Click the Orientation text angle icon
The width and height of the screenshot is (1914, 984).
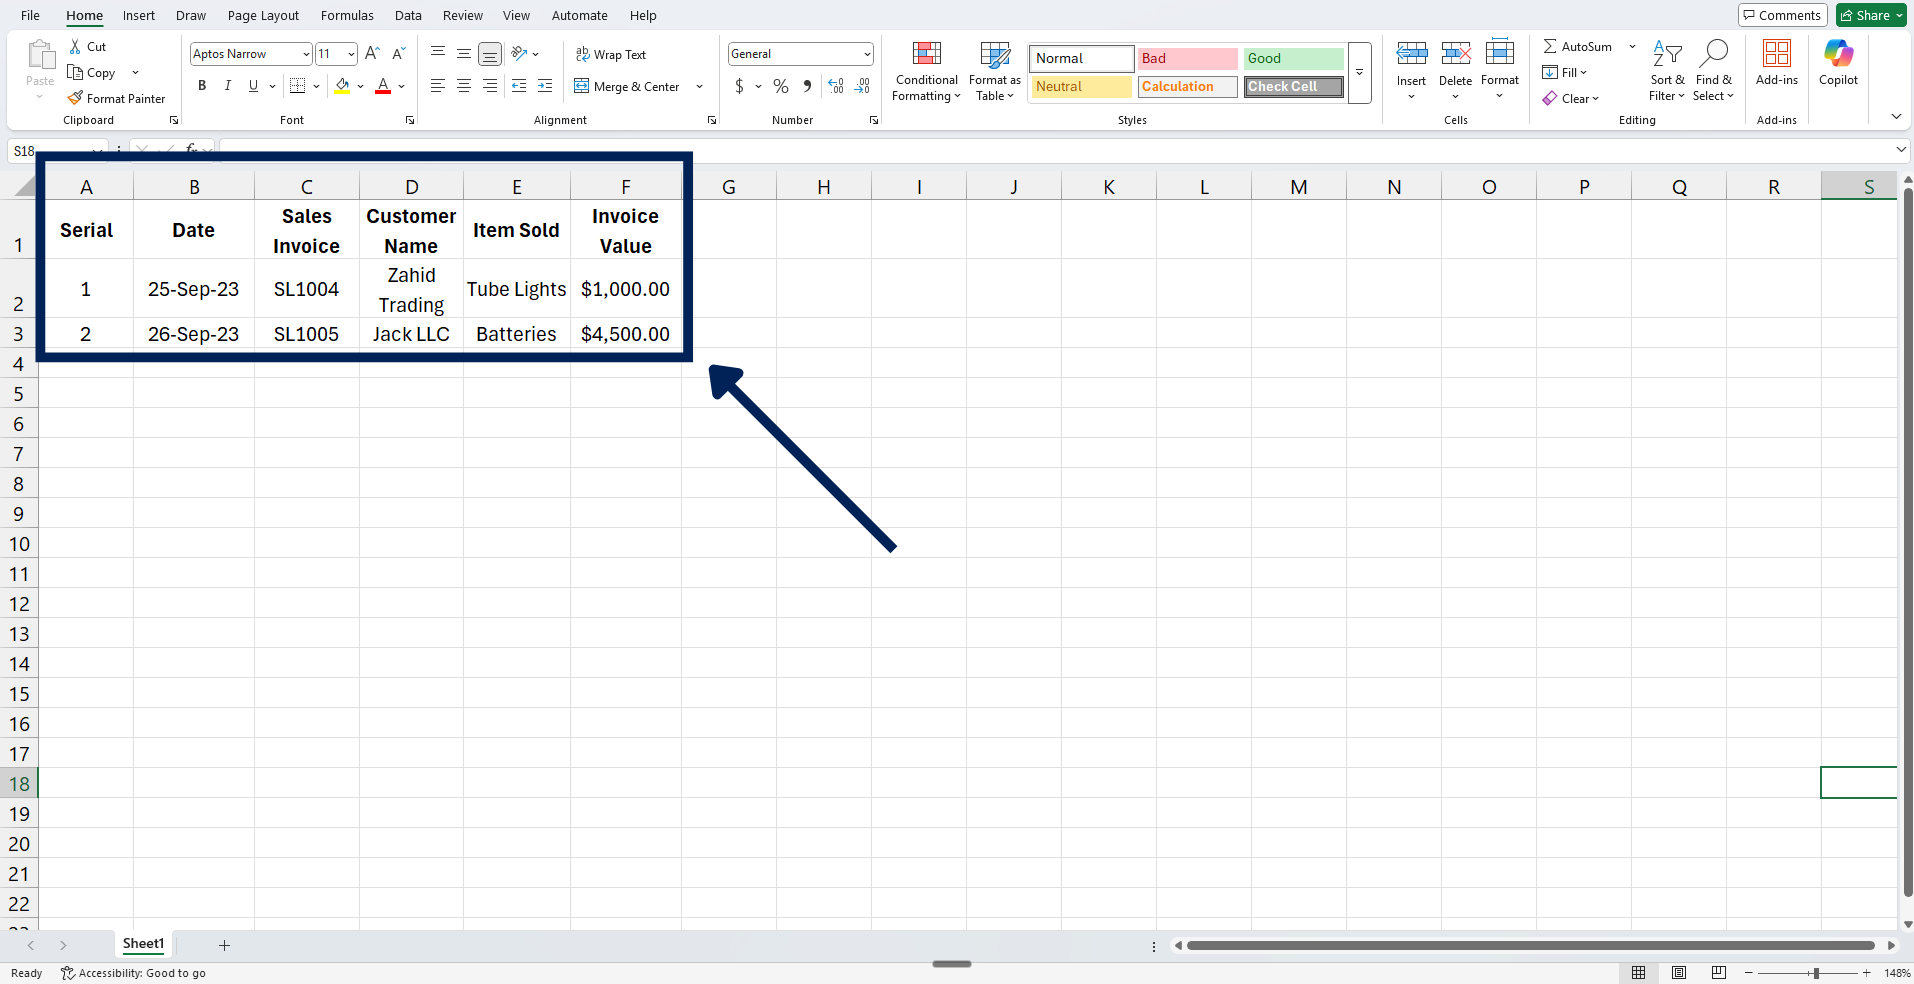pyautogui.click(x=519, y=54)
